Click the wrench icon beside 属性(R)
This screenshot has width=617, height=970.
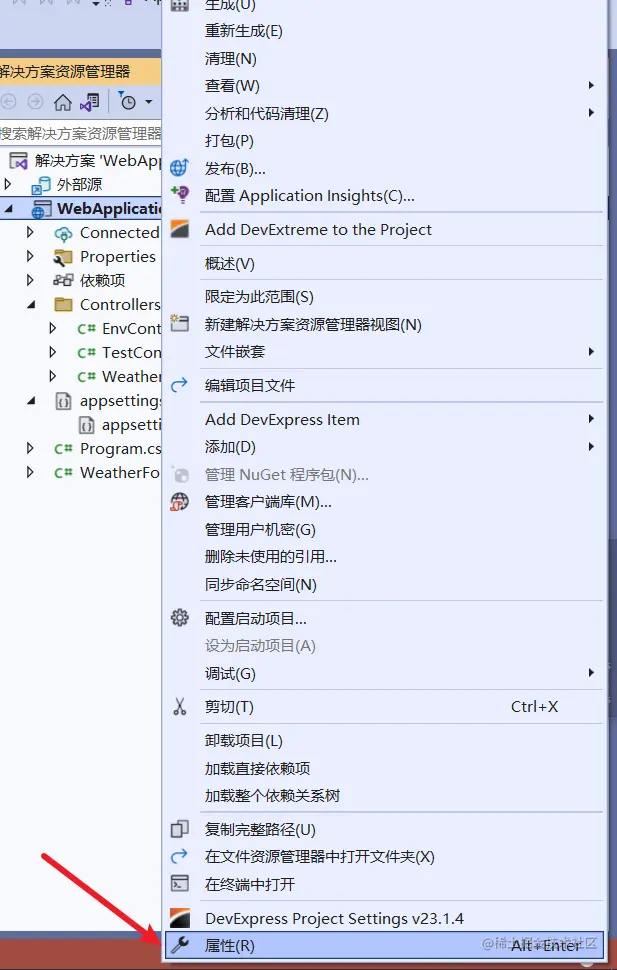tap(180, 945)
